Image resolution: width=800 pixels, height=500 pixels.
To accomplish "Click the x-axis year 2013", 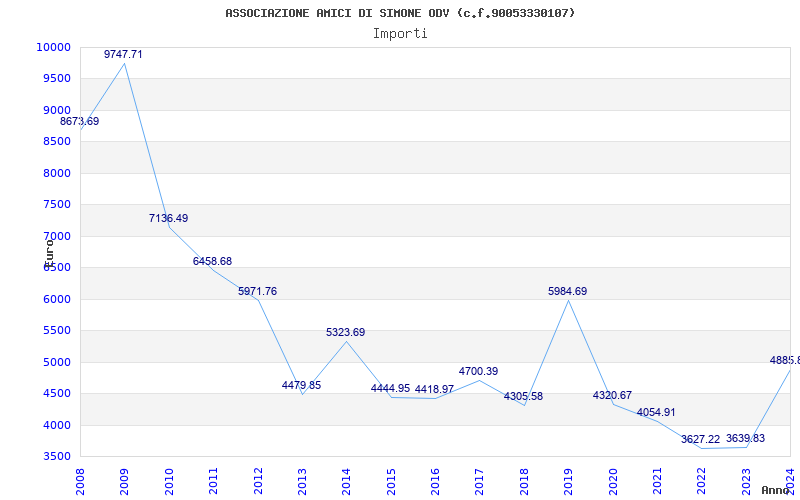I will click(302, 481).
